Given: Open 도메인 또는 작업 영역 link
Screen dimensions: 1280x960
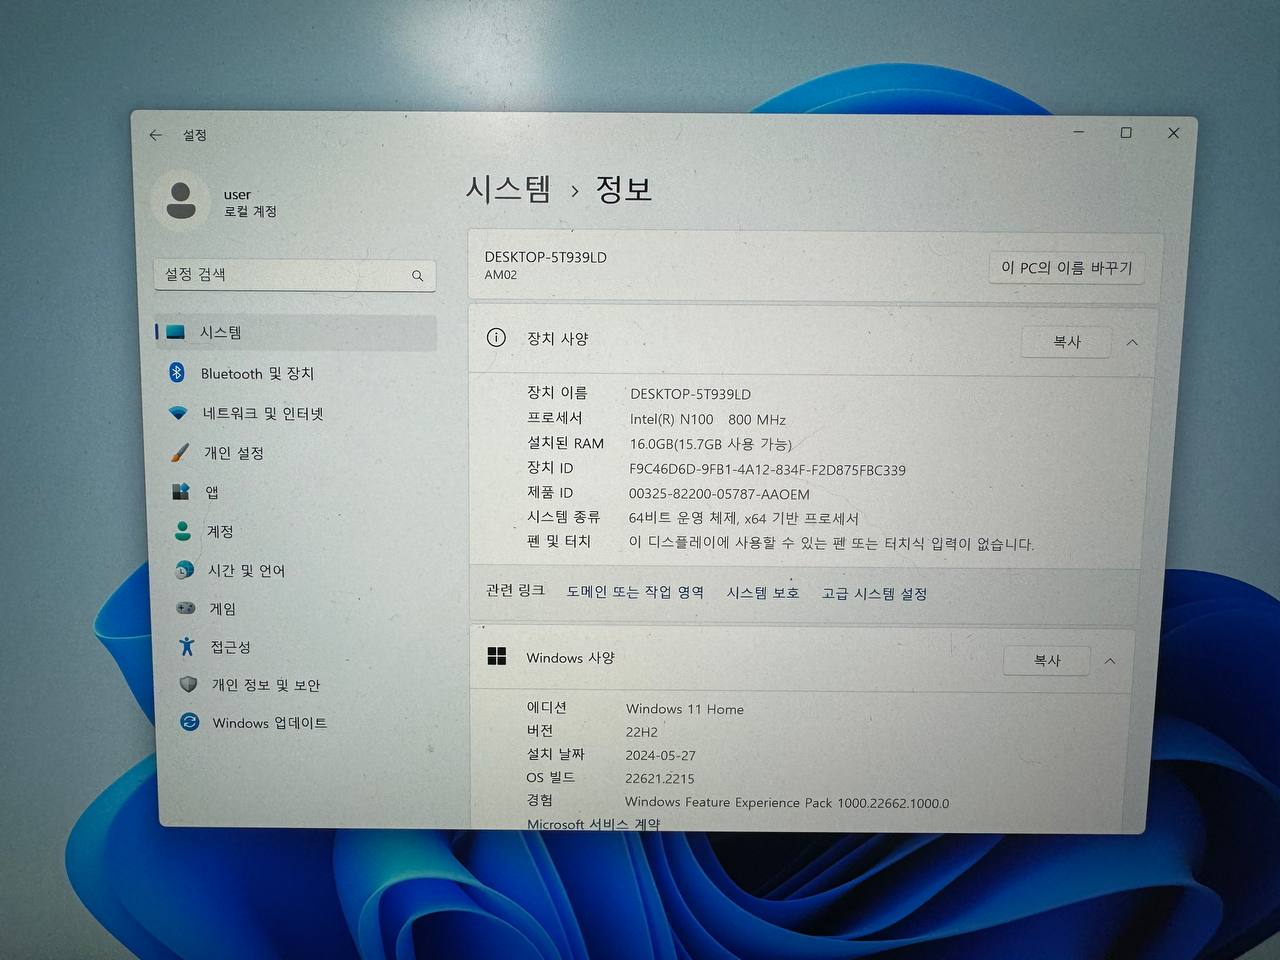Looking at the screenshot, I should [635, 592].
